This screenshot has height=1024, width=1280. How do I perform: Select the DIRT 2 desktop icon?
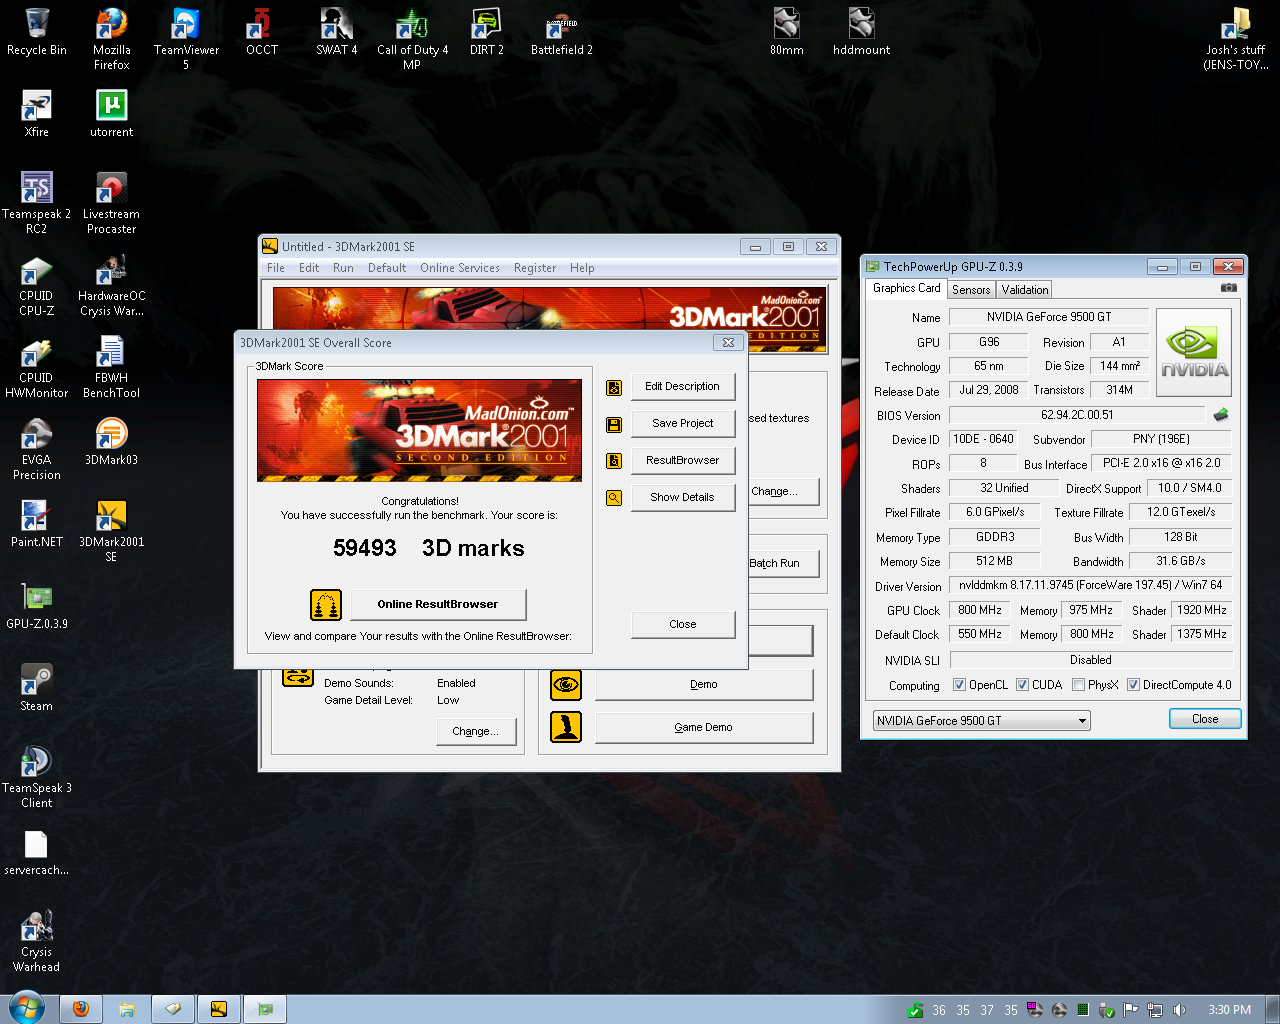point(486,32)
